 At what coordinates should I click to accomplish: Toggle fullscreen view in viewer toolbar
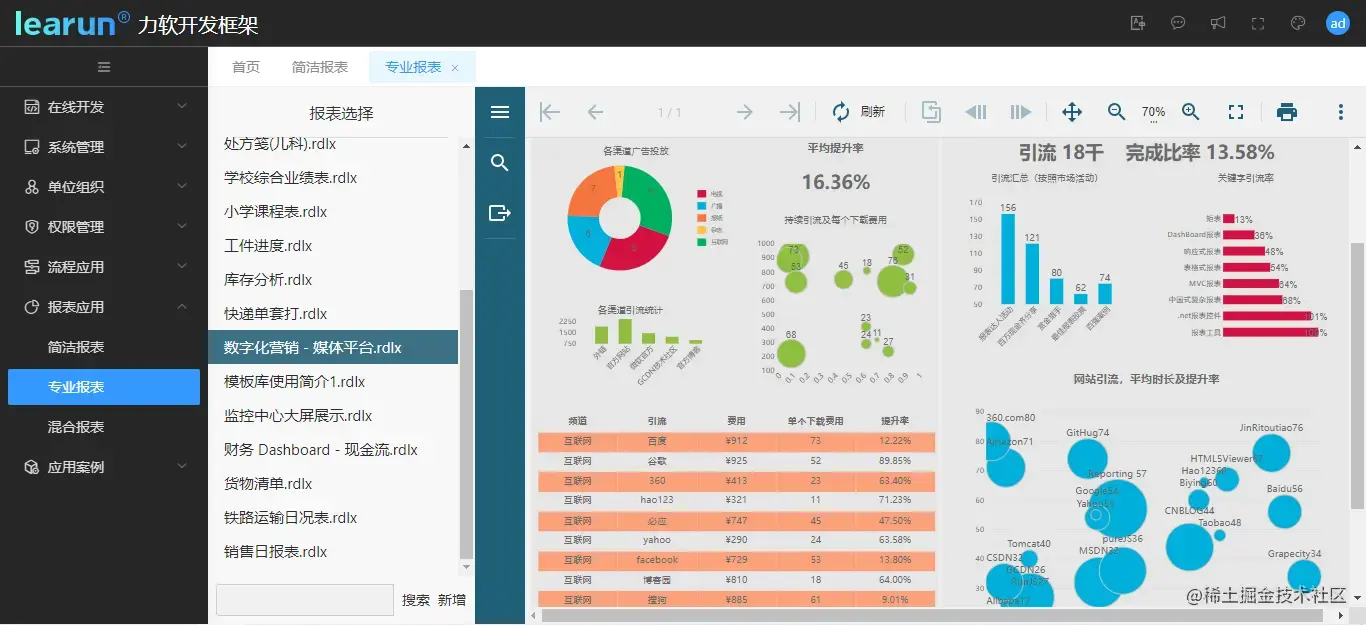[1236, 112]
